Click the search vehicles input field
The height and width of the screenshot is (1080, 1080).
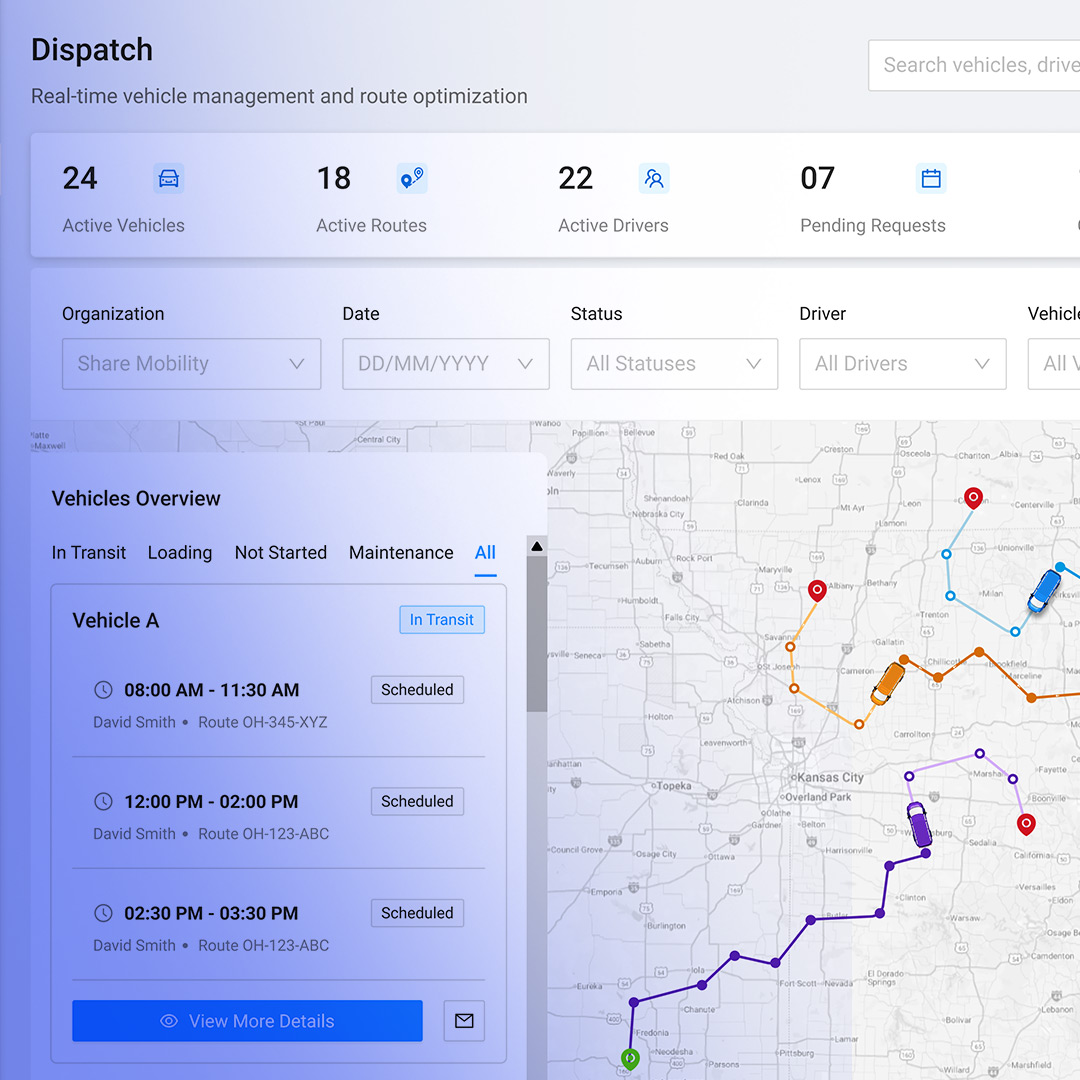(x=990, y=65)
